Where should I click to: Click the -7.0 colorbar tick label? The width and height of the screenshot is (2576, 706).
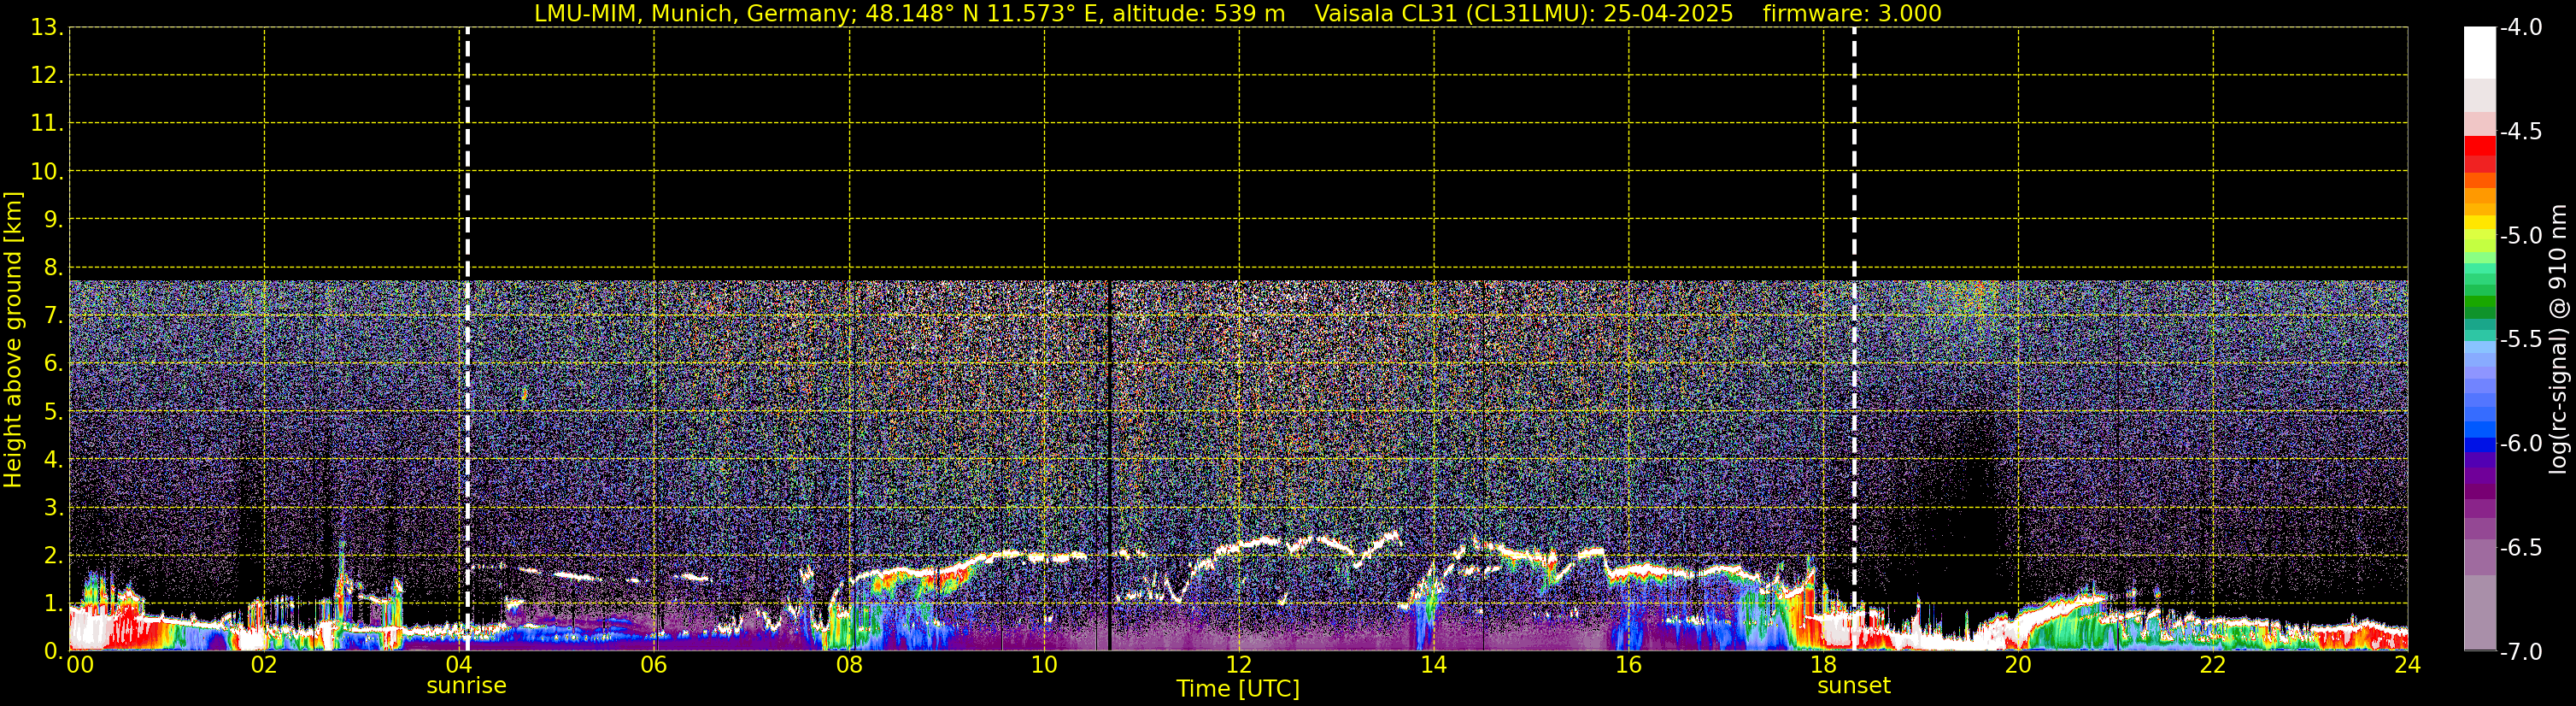[2520, 652]
